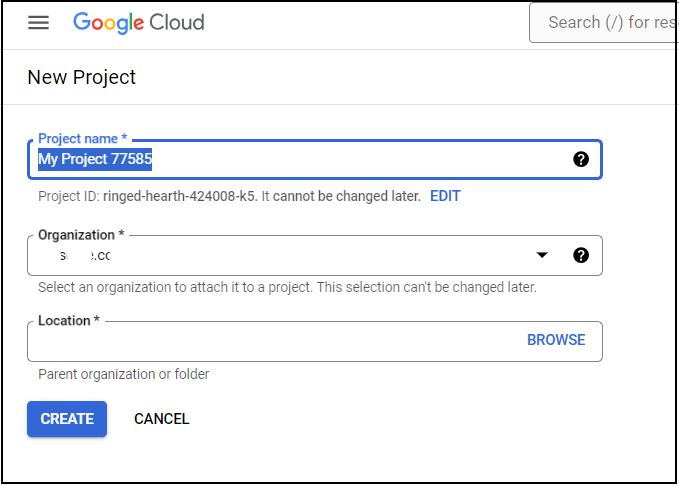The height and width of the screenshot is (486, 679).
Task: Open the hamburger navigation menu
Action: click(x=39, y=23)
